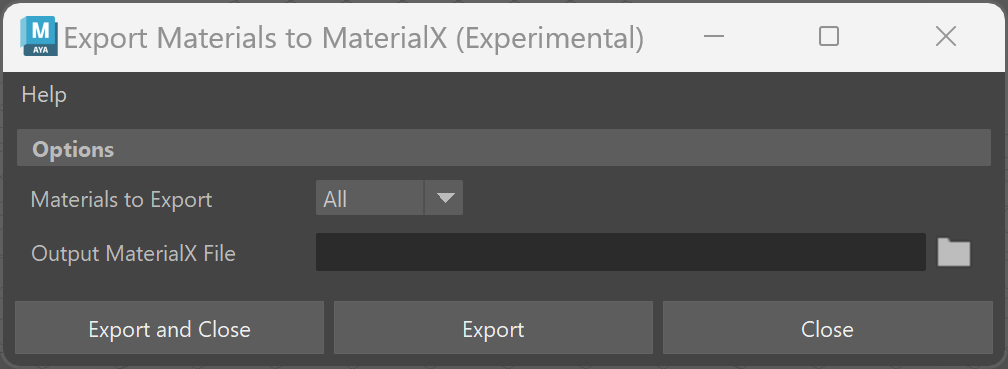Click the Export and Close button
Image resolution: width=1008 pixels, height=369 pixels.
tap(170, 328)
